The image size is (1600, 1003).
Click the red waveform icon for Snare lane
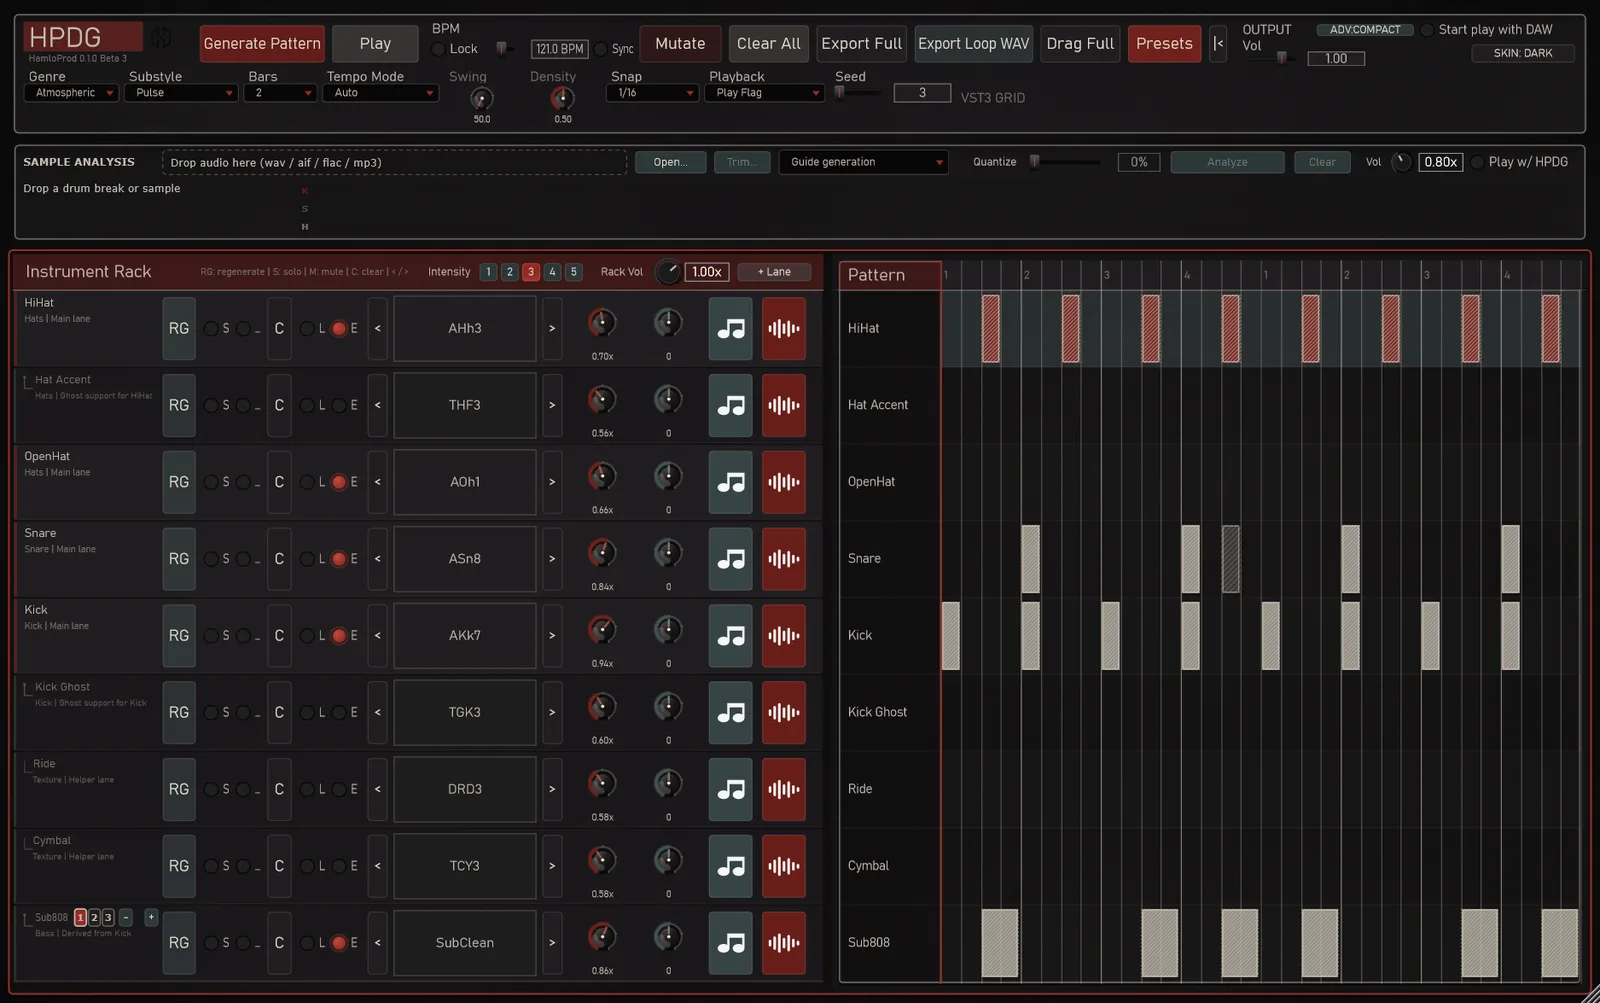tap(784, 559)
